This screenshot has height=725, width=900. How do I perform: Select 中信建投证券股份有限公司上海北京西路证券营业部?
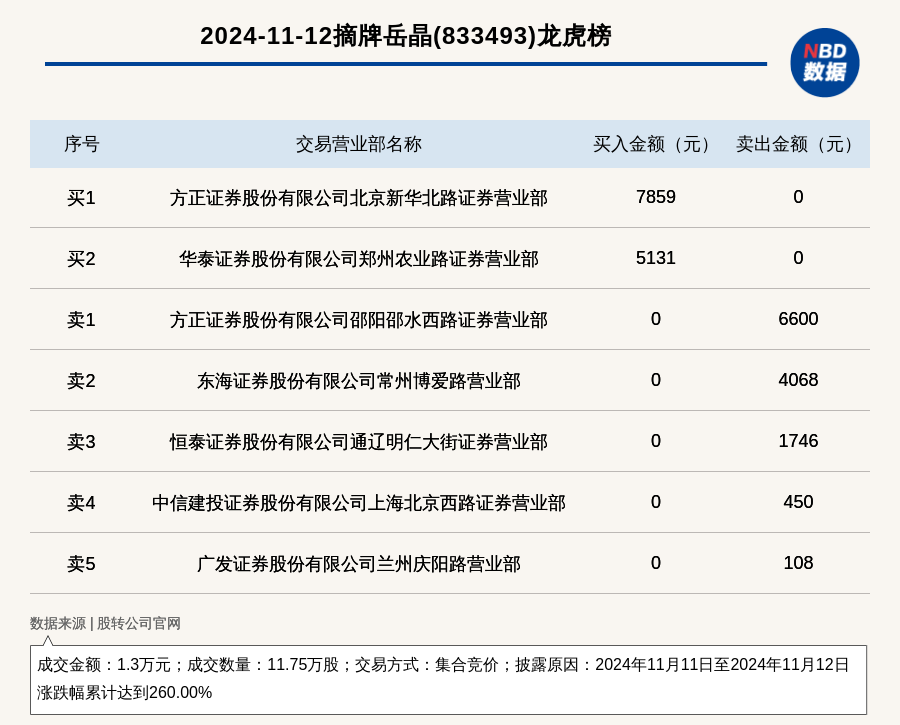click(x=359, y=503)
